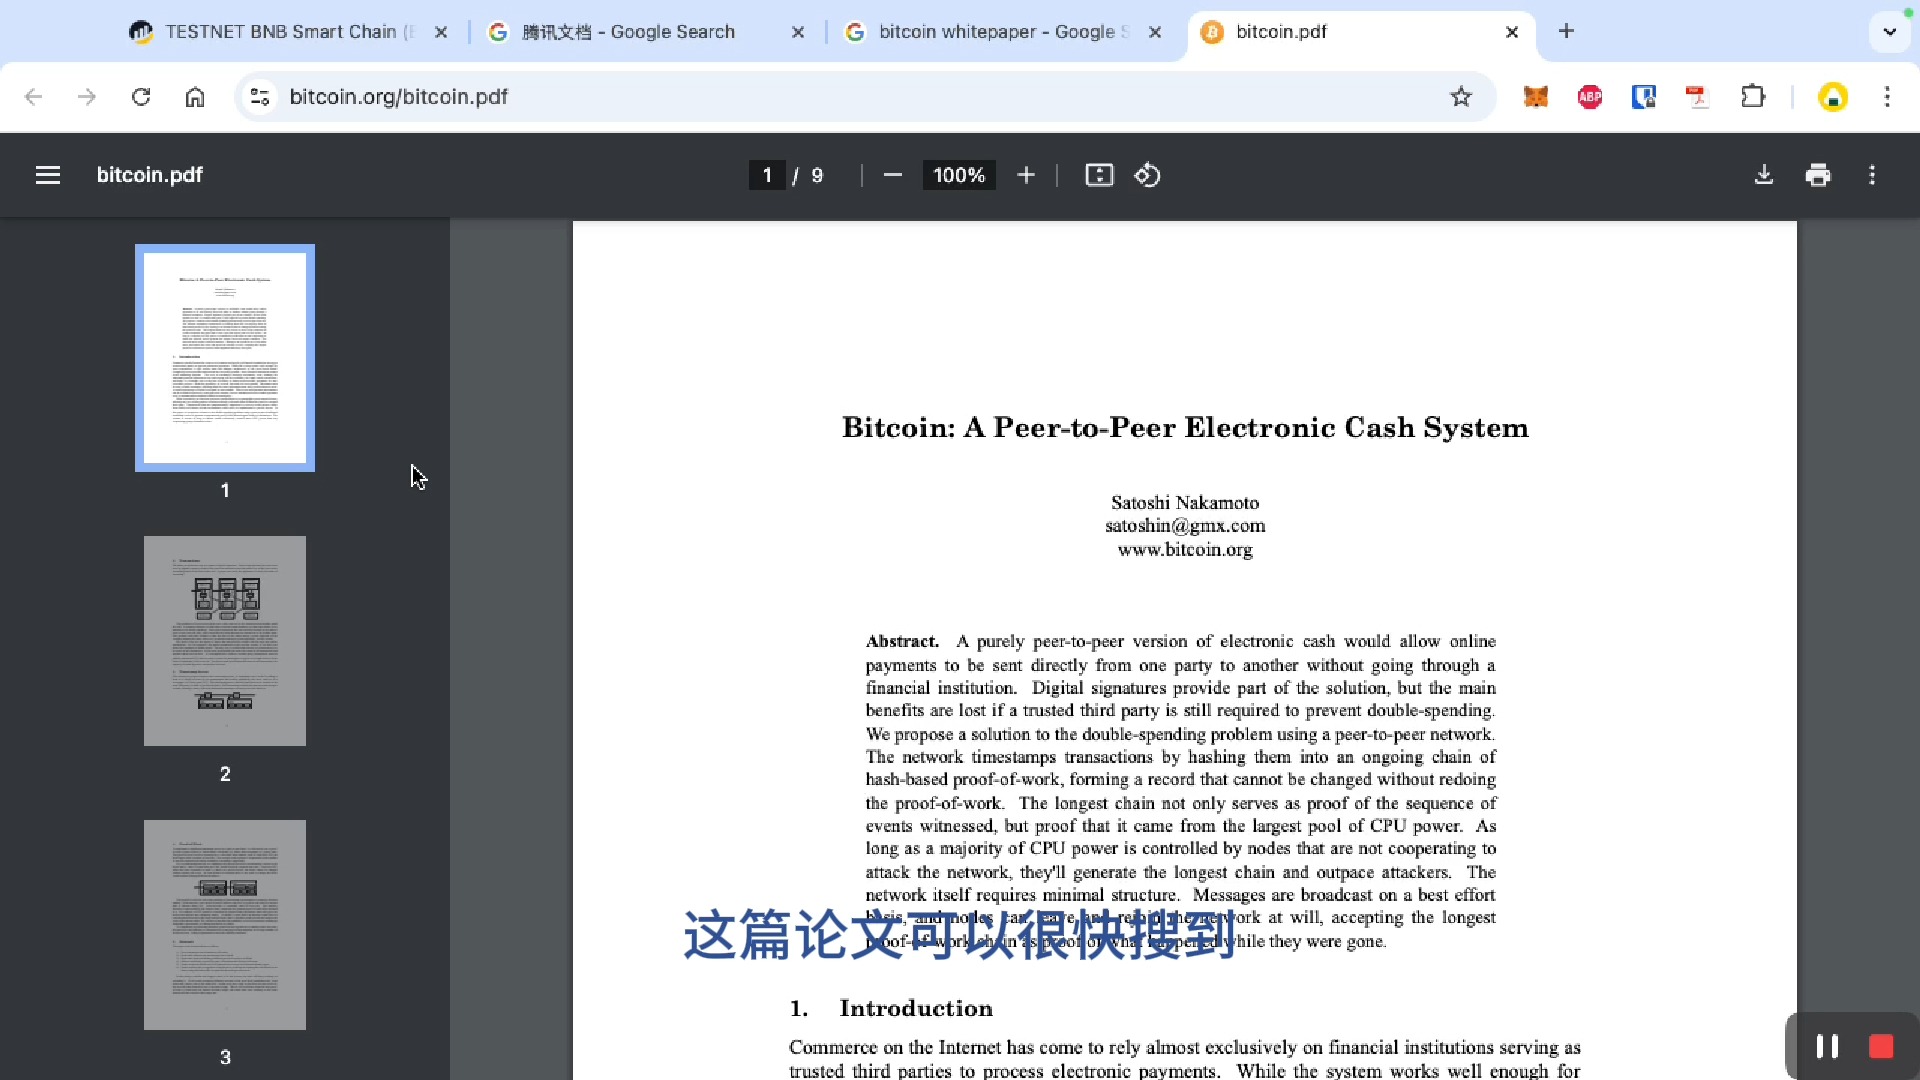The height and width of the screenshot is (1080, 1920).
Task: Open the tab search dropdown arrow
Action: point(1889,32)
